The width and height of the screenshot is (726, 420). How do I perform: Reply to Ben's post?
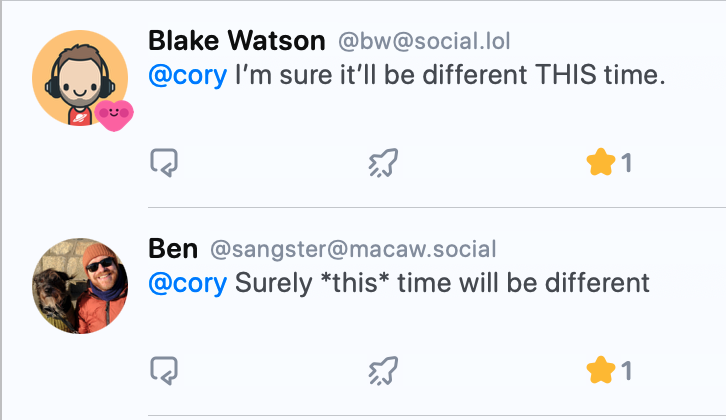click(164, 370)
